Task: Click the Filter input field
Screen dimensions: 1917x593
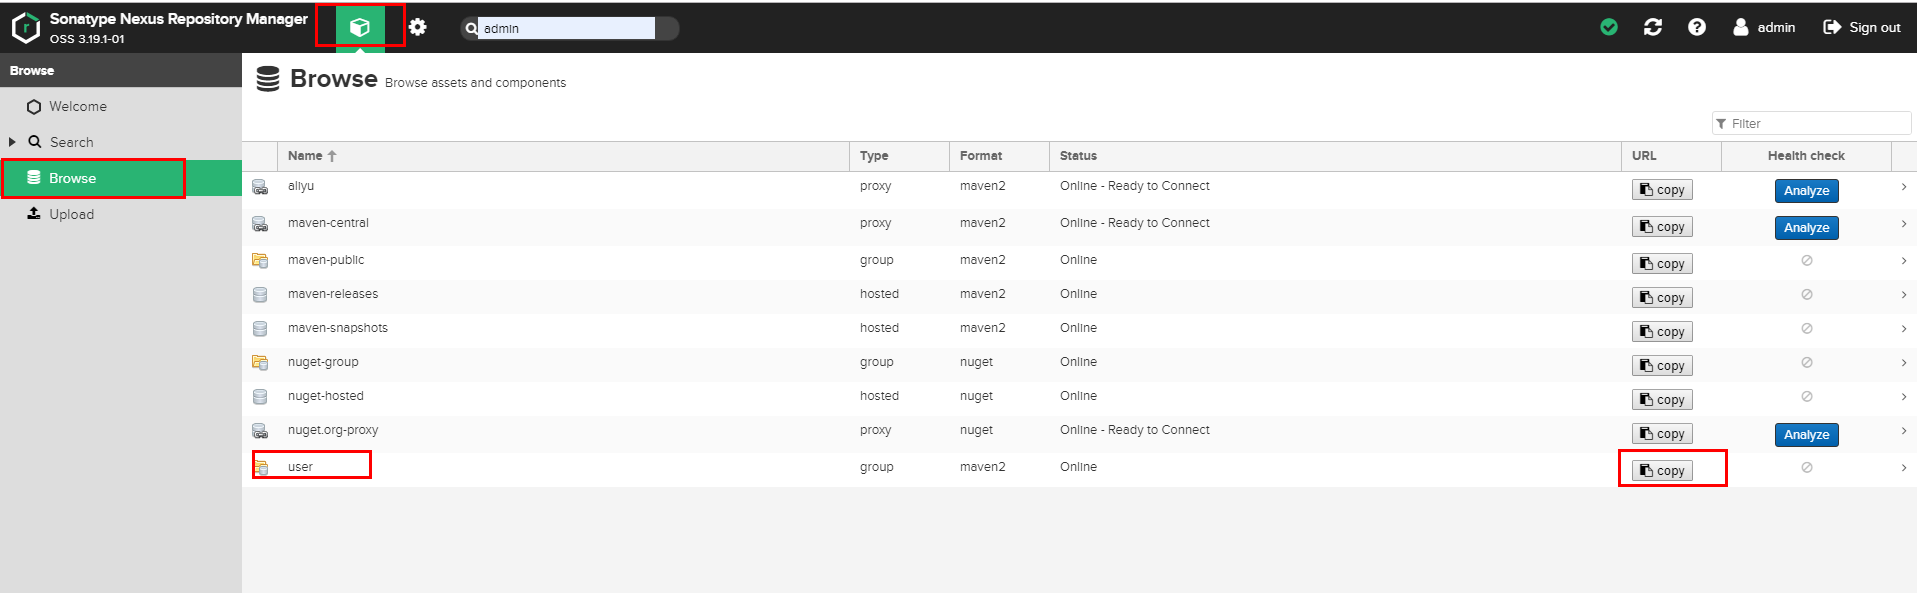Action: point(1811,123)
